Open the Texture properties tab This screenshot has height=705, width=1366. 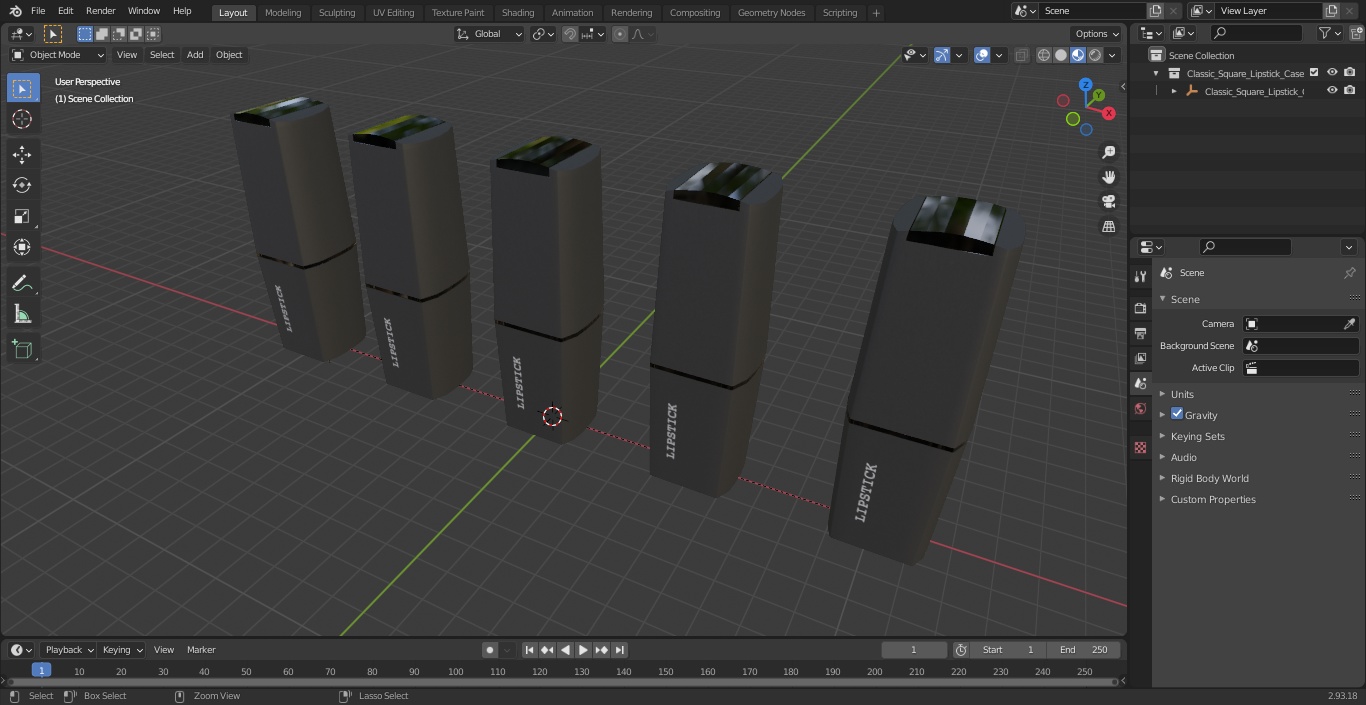click(x=1140, y=447)
